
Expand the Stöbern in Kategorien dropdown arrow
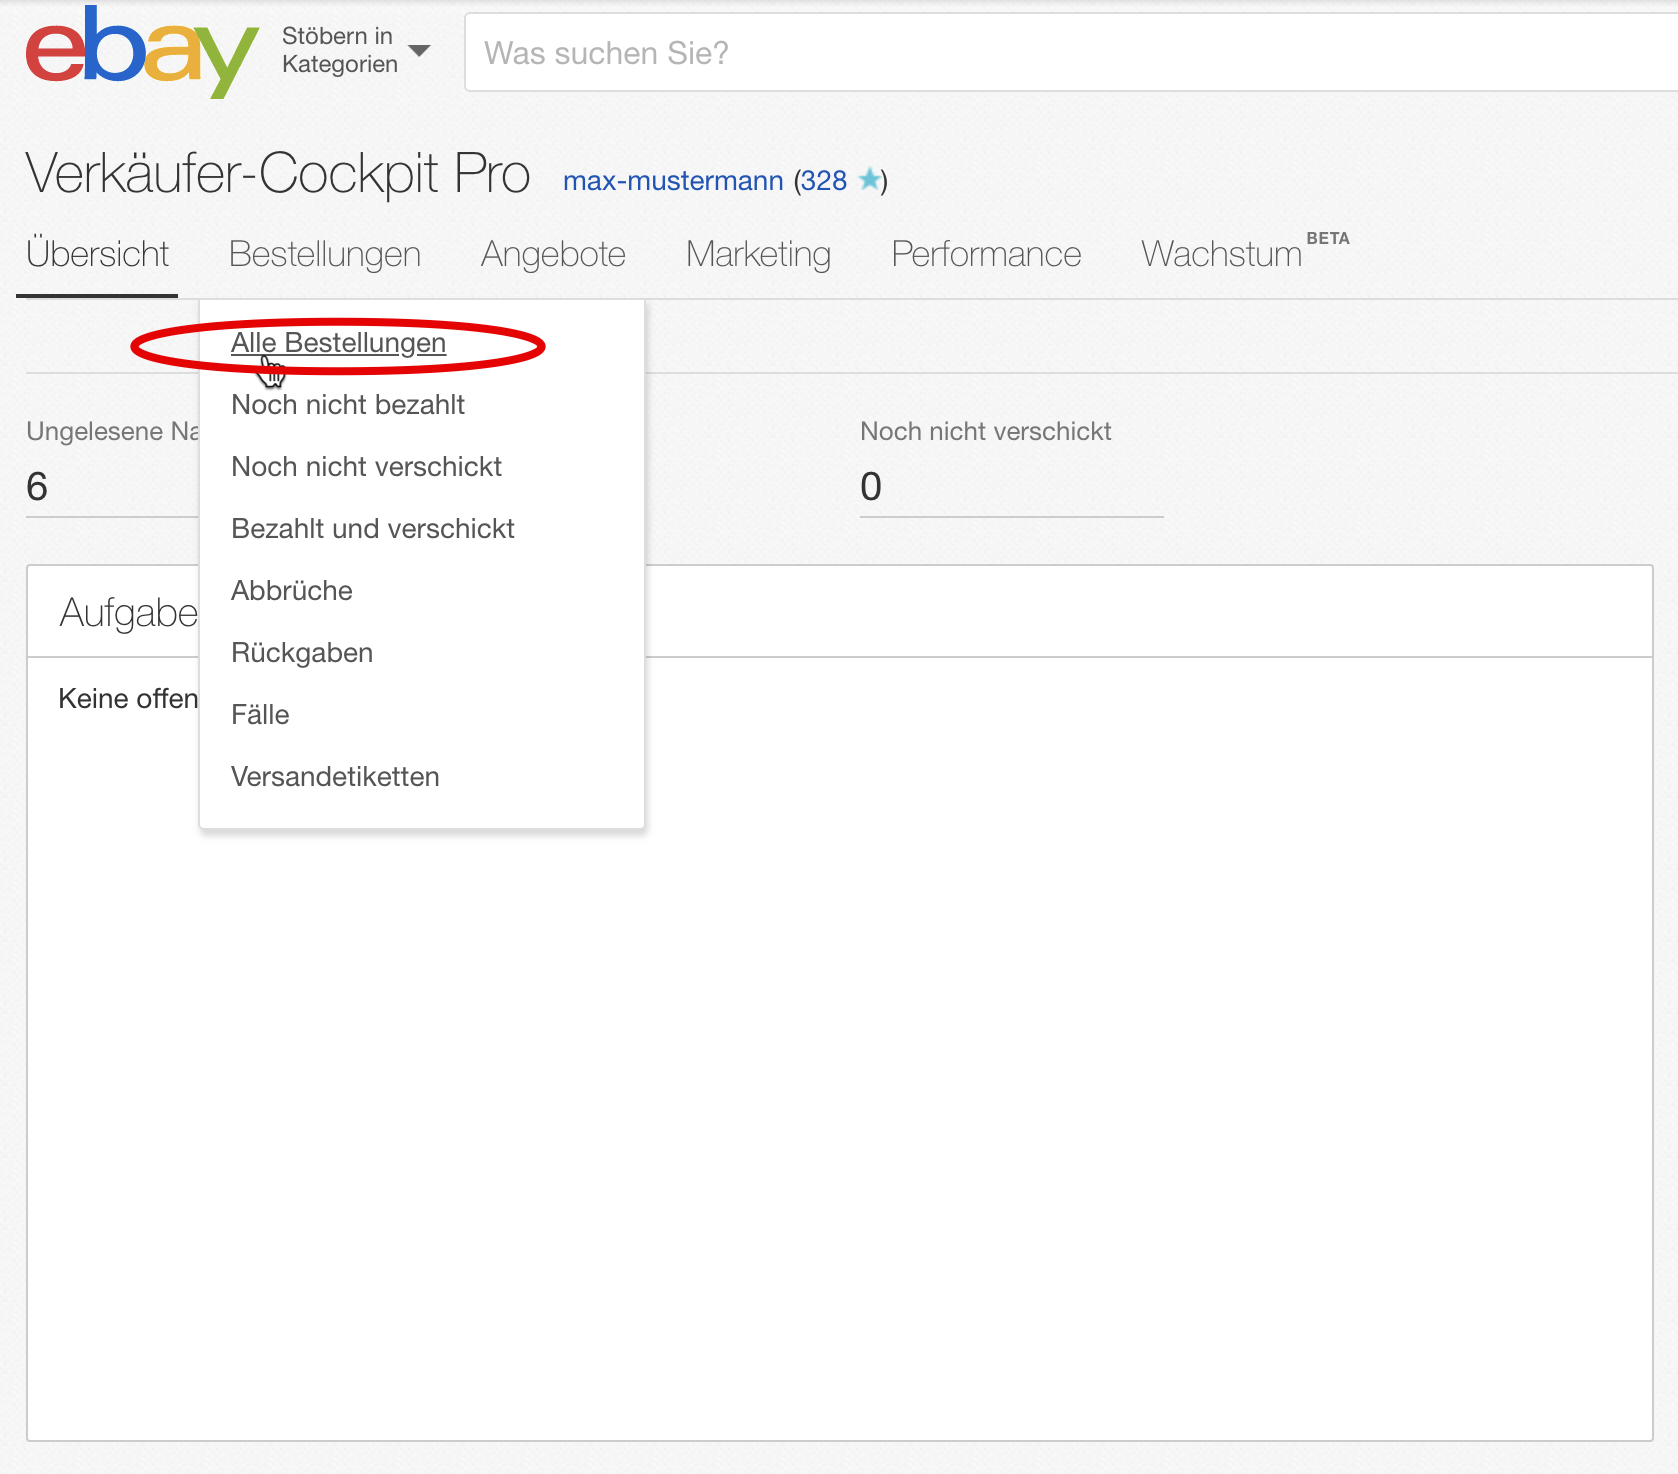tap(420, 51)
